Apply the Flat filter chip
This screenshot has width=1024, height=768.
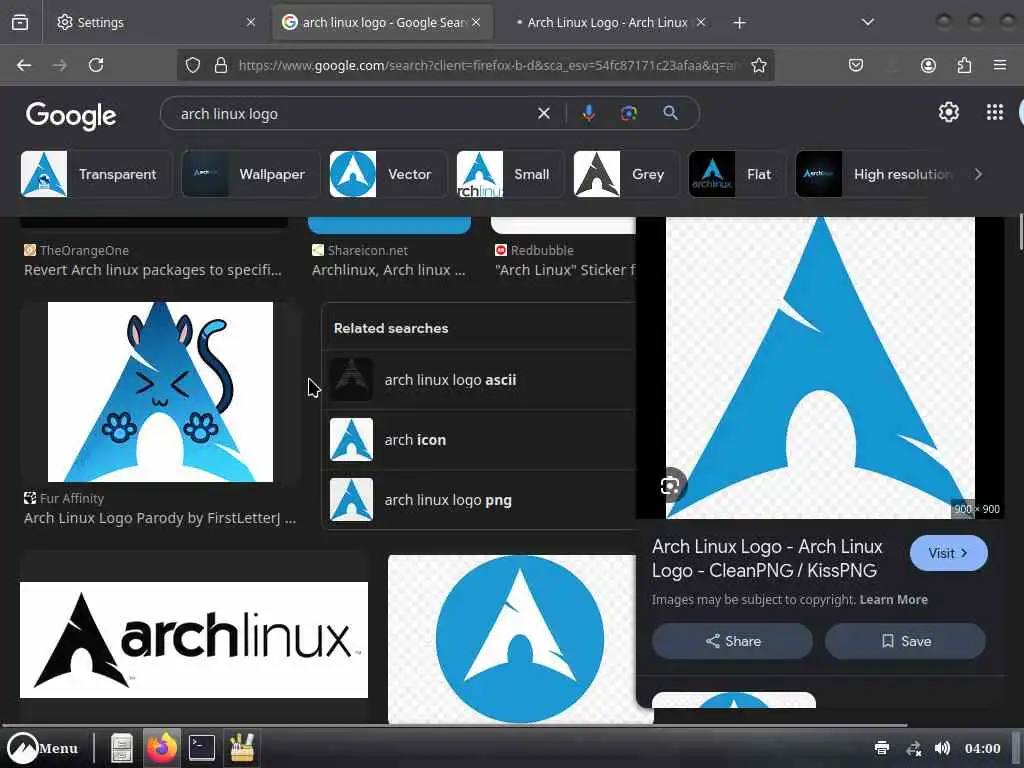coord(737,174)
